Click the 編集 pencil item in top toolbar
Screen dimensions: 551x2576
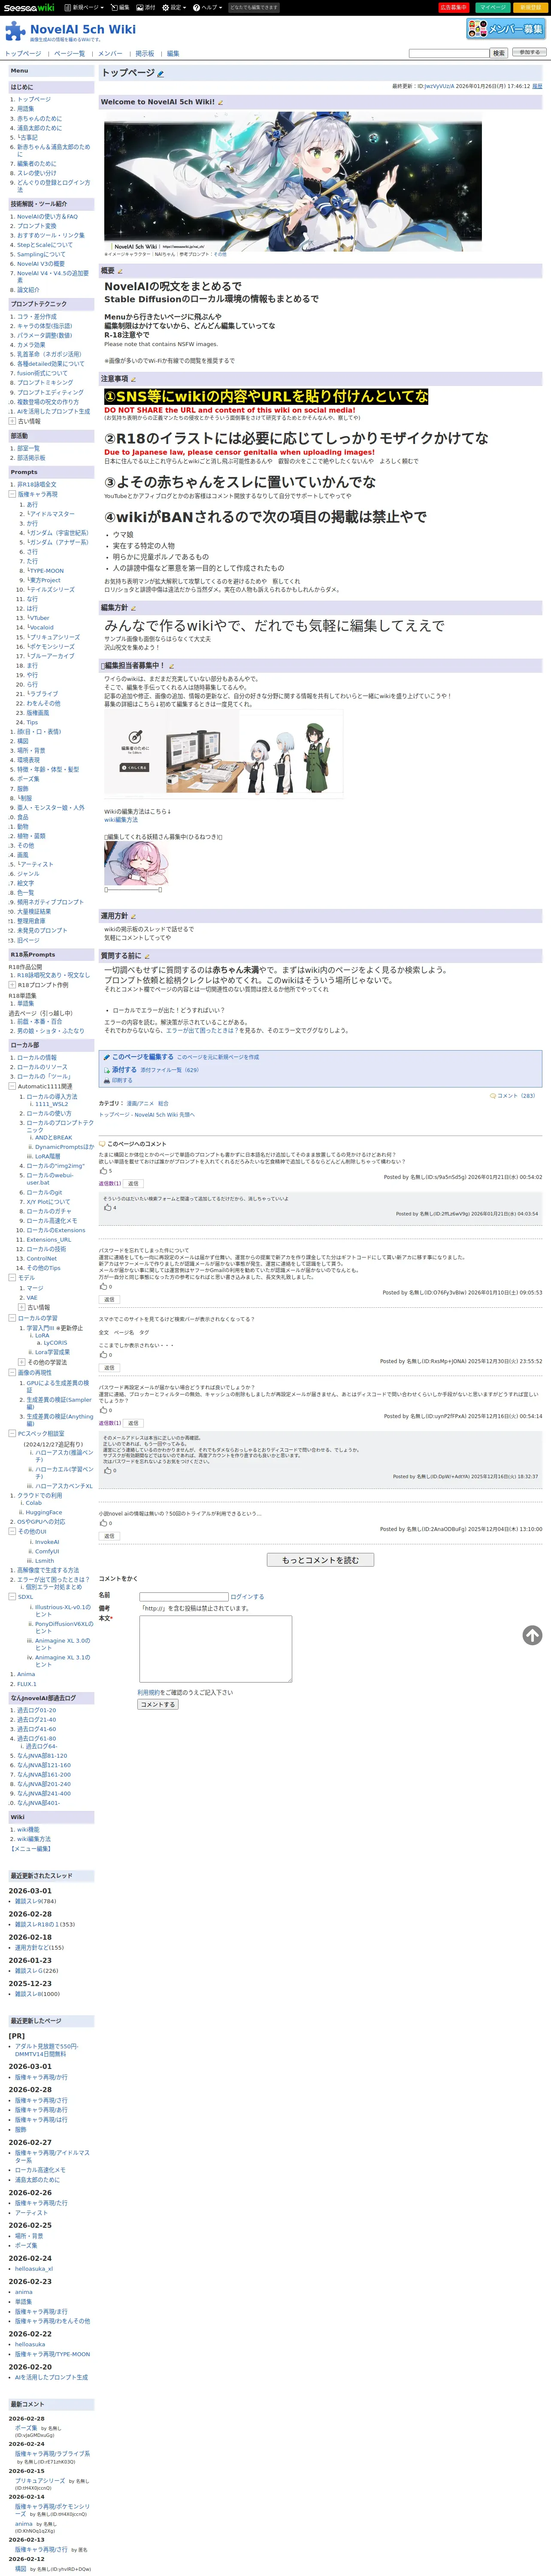click(121, 7)
